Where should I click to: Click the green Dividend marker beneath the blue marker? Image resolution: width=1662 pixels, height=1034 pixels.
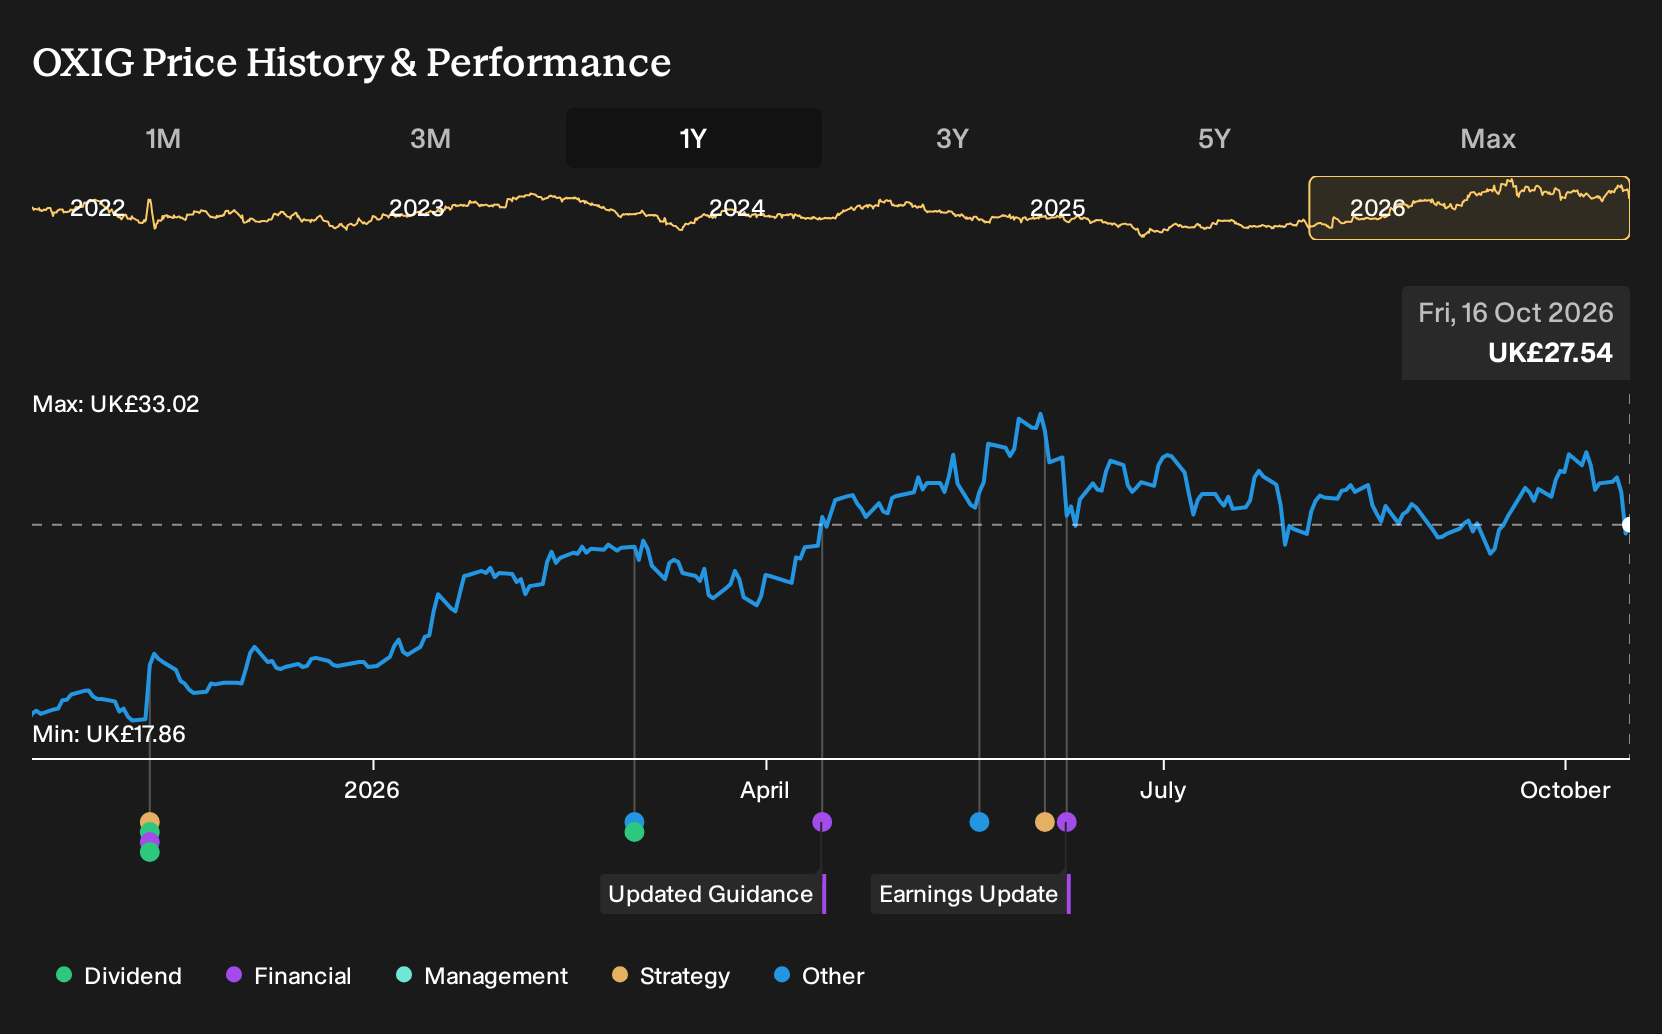[634, 833]
